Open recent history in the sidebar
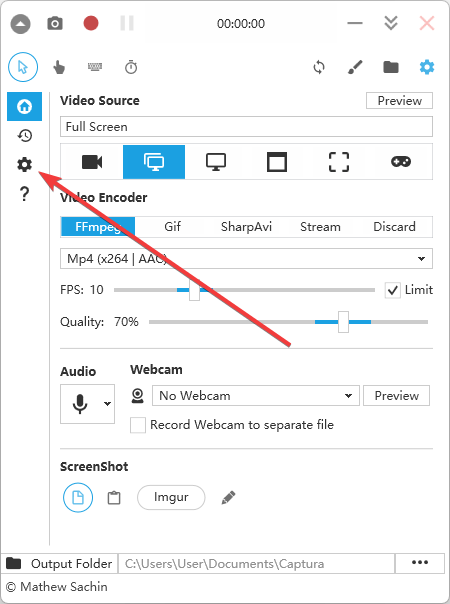450x604 pixels. [x=25, y=136]
